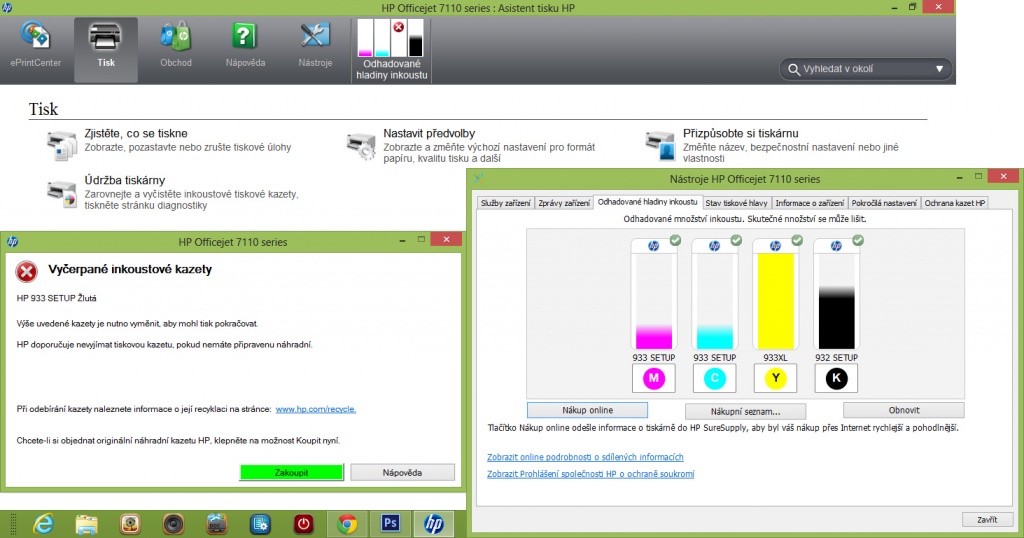The image size is (1024, 538).
Task: Click the 'Přizpůsobte si tiskárnu' heading
Action: click(741, 133)
